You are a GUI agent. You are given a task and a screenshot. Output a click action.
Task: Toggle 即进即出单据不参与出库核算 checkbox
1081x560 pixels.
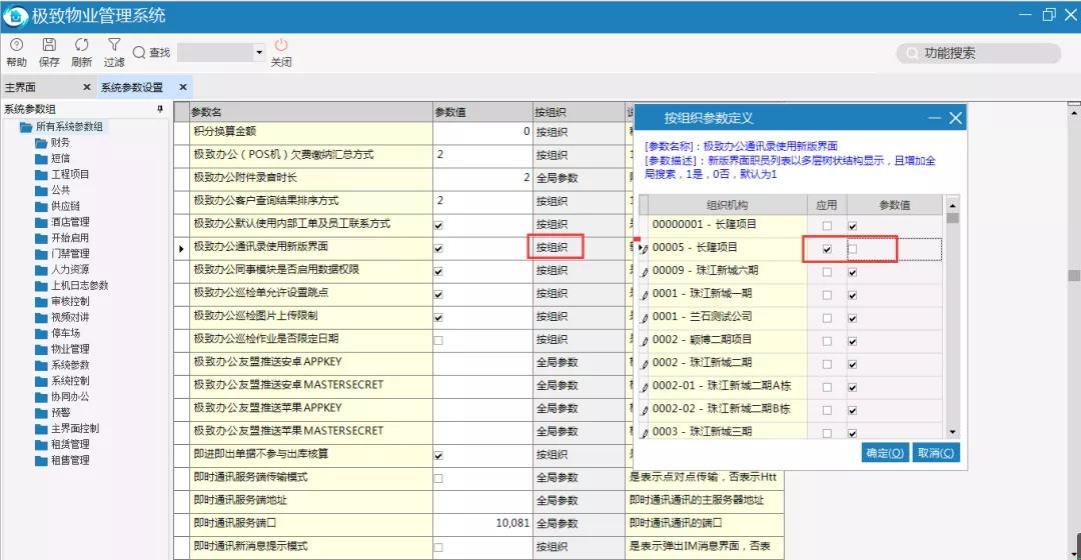(438, 456)
